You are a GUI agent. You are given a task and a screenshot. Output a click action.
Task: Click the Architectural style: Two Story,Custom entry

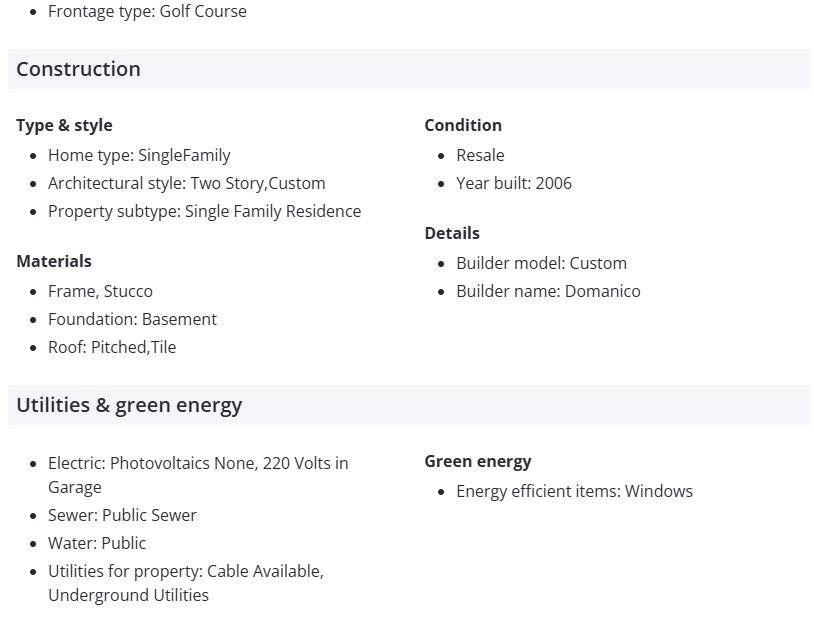click(186, 183)
